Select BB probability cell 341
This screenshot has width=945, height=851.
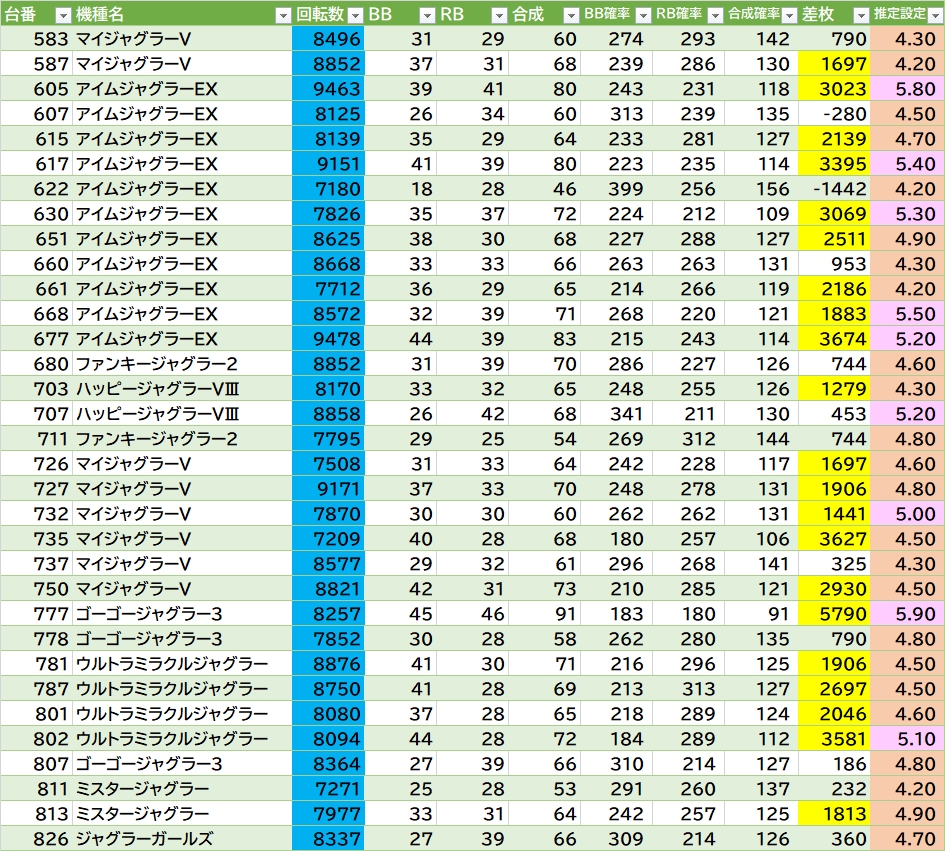(x=617, y=413)
